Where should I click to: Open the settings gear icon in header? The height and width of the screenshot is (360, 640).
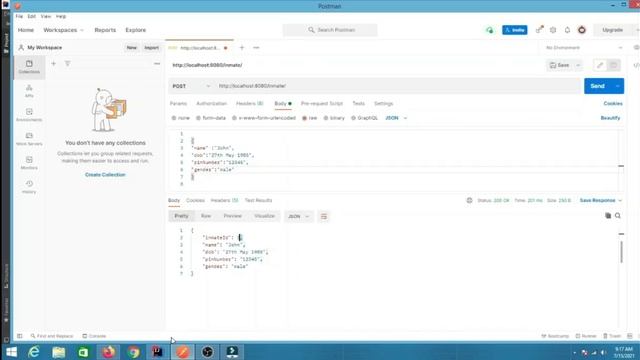pyautogui.click(x=553, y=30)
